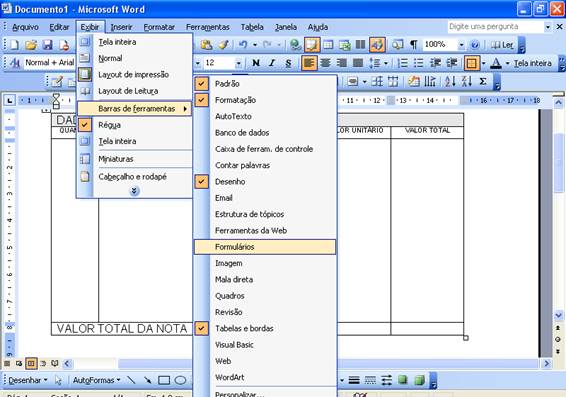Click the Save floppy disk icon

pos(48,45)
